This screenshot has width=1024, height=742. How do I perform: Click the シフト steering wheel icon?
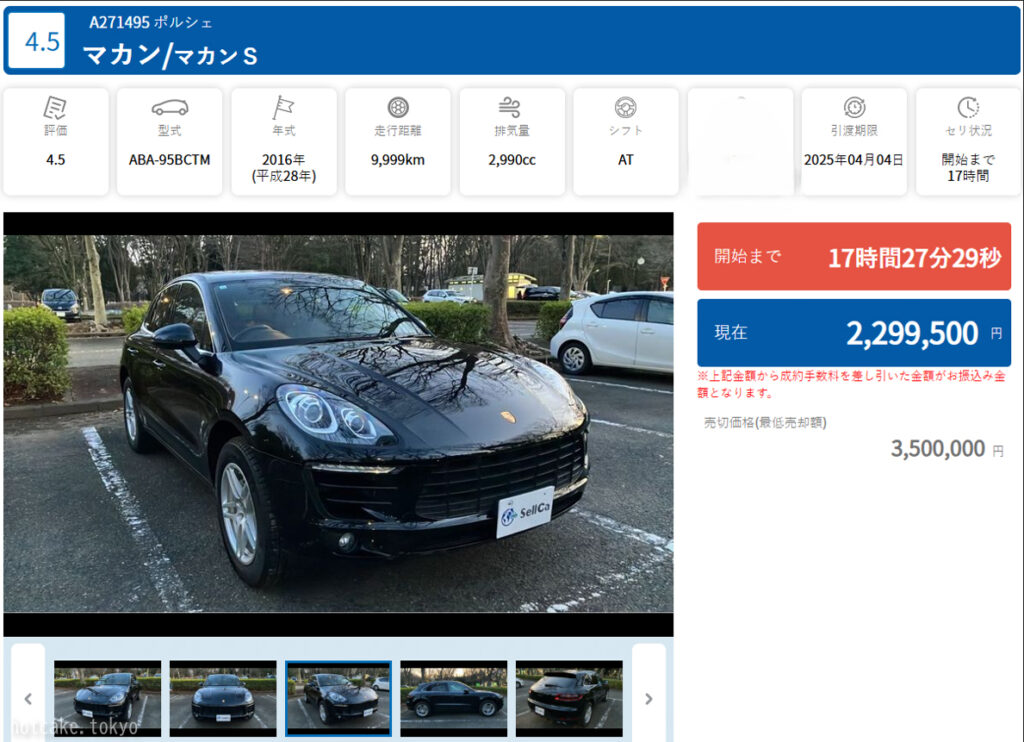(626, 107)
